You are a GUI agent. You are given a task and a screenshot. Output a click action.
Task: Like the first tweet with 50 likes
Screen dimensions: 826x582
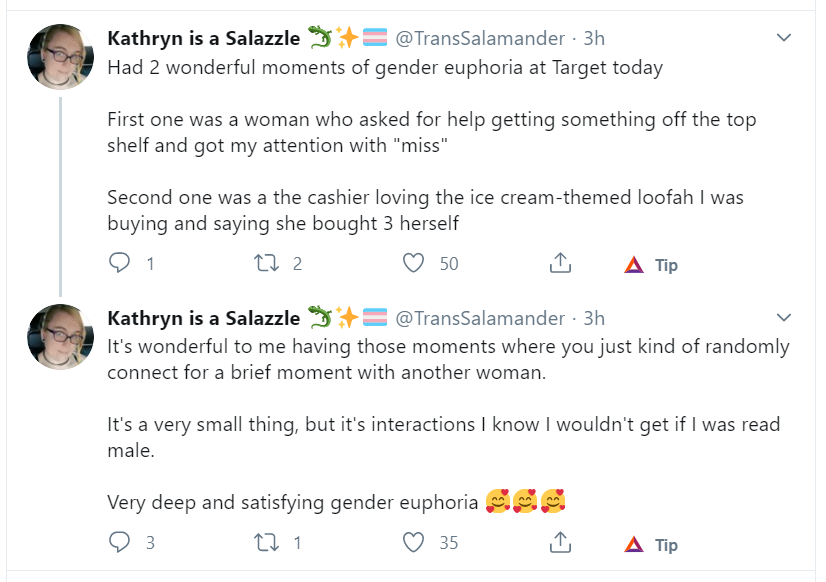tap(414, 262)
